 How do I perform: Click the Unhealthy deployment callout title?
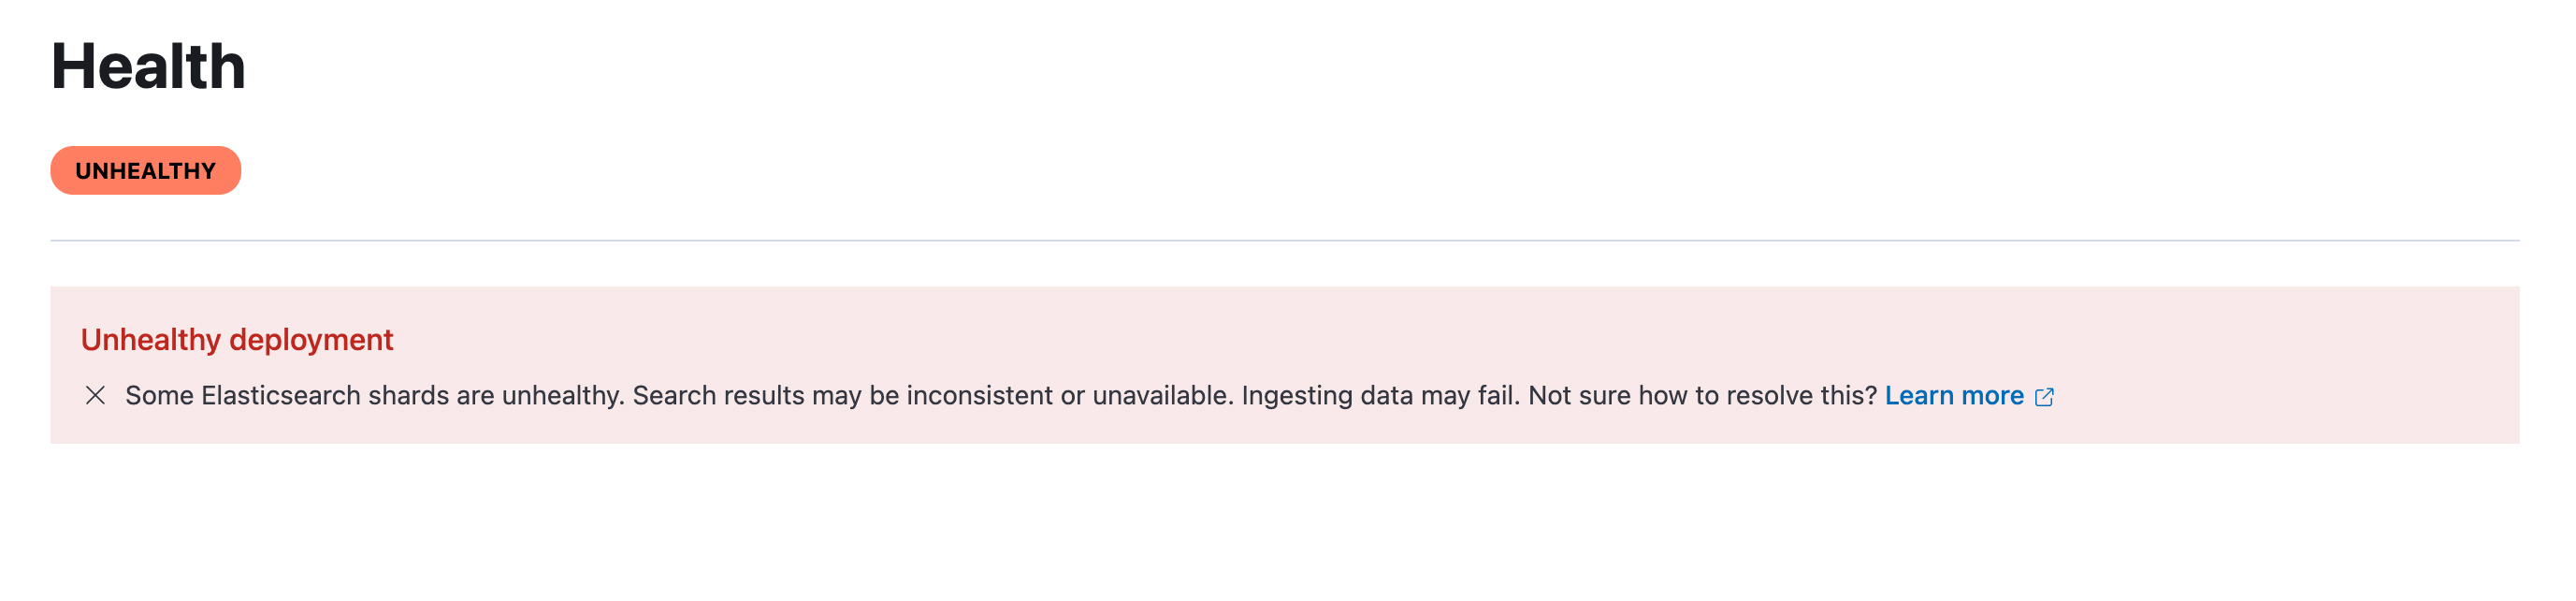pyautogui.click(x=237, y=340)
